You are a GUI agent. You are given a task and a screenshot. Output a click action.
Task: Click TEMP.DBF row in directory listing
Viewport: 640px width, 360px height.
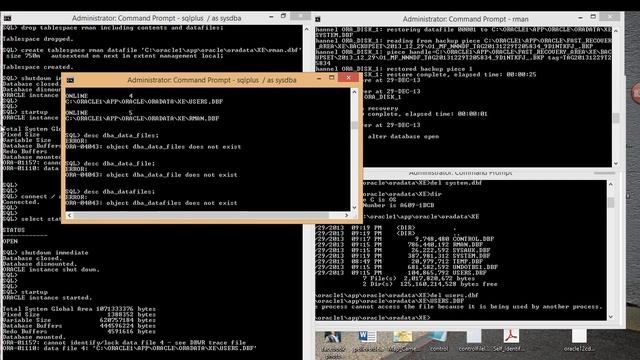400,261
